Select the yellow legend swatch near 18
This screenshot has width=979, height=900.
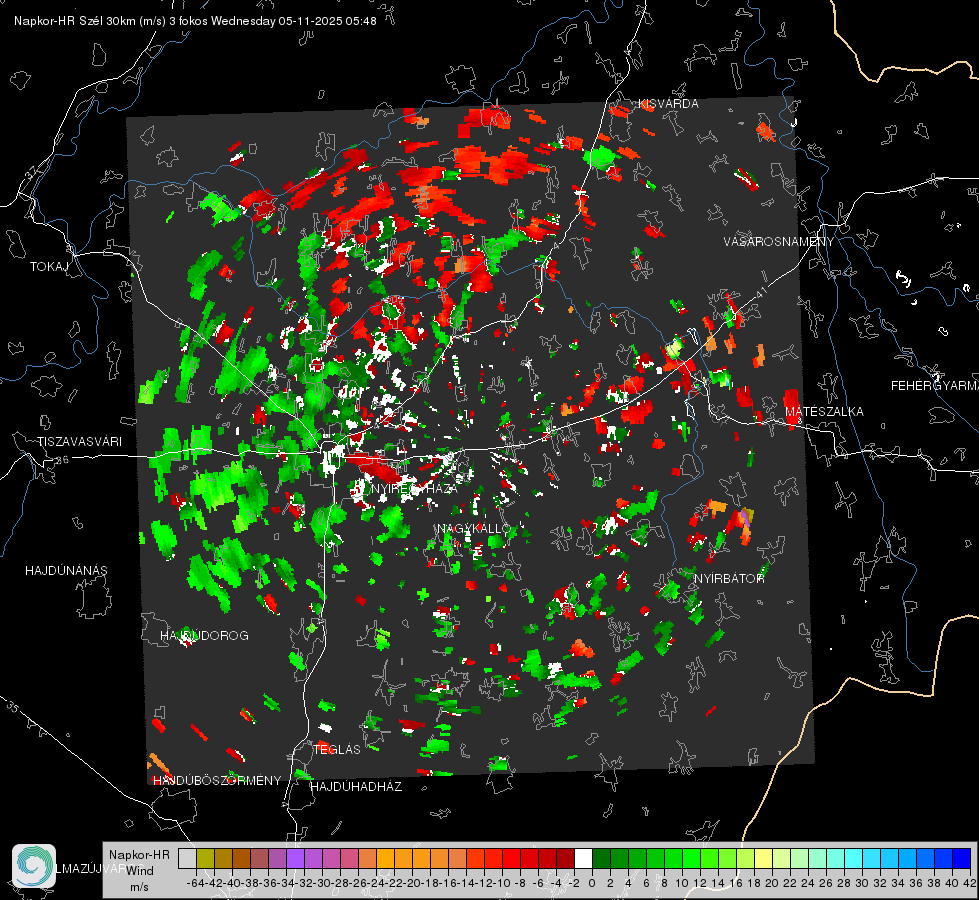coord(764,858)
